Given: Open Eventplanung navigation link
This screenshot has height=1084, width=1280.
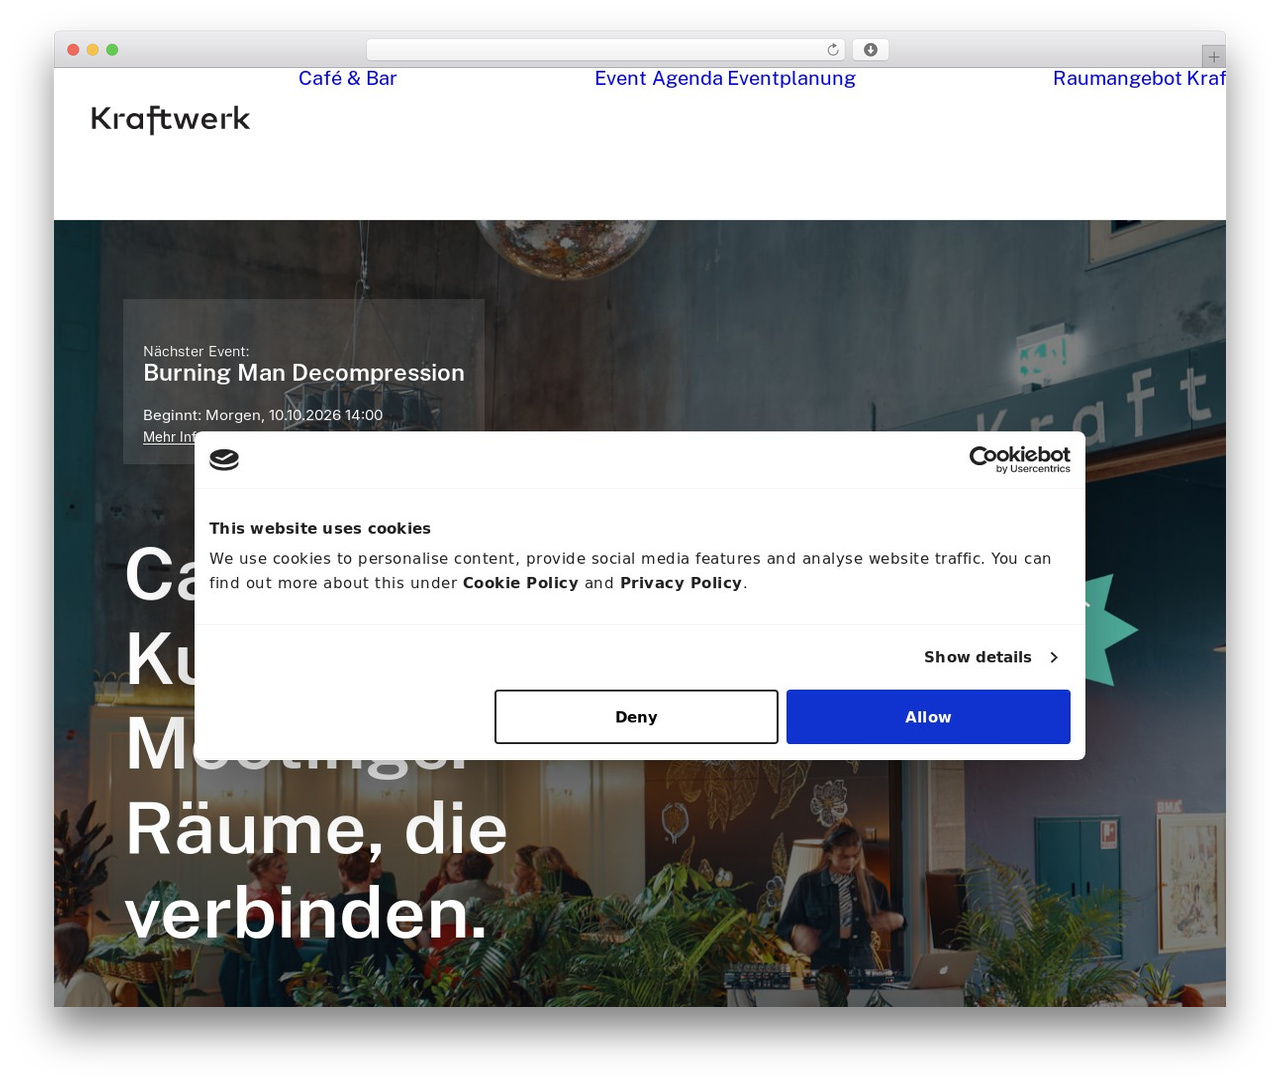Looking at the screenshot, I should click(791, 78).
